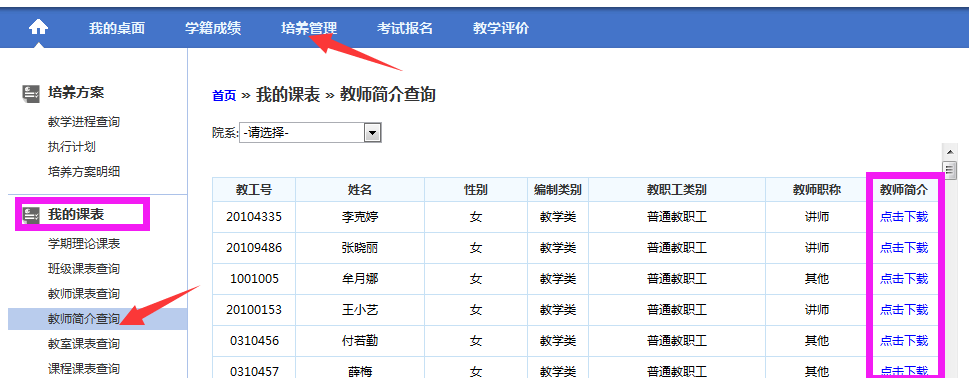The width and height of the screenshot is (969, 378).
Task: Click the 性别 column header
Action: [x=476, y=190]
